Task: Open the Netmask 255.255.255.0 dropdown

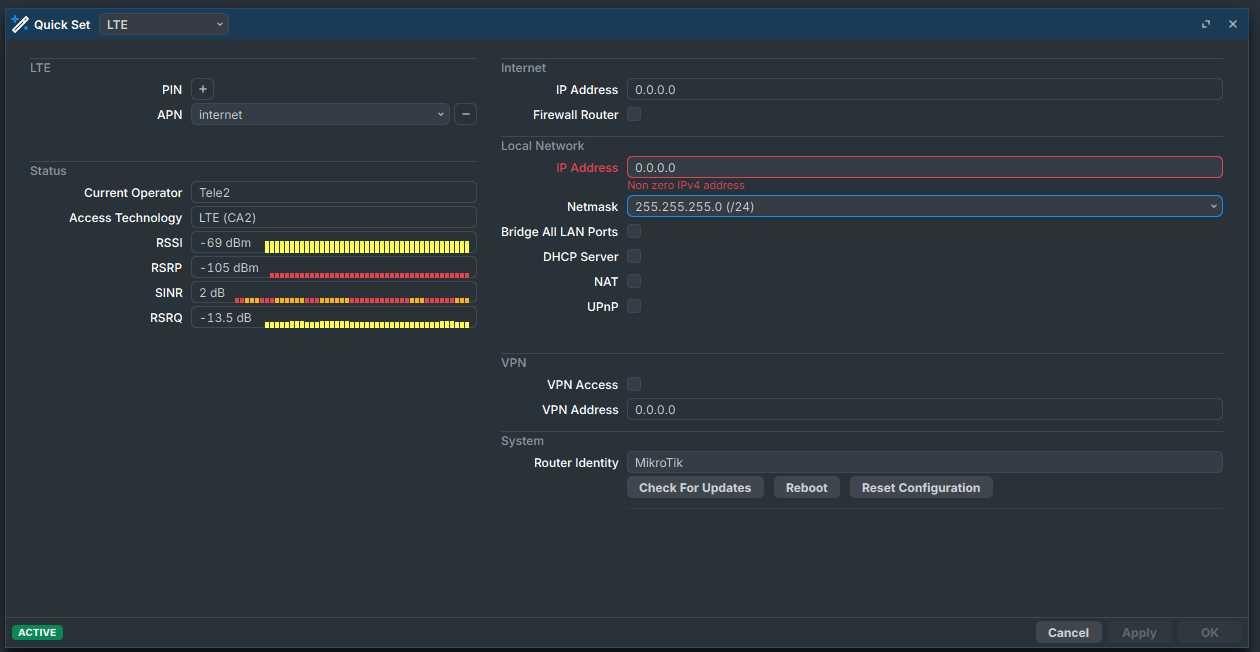Action: 924,206
